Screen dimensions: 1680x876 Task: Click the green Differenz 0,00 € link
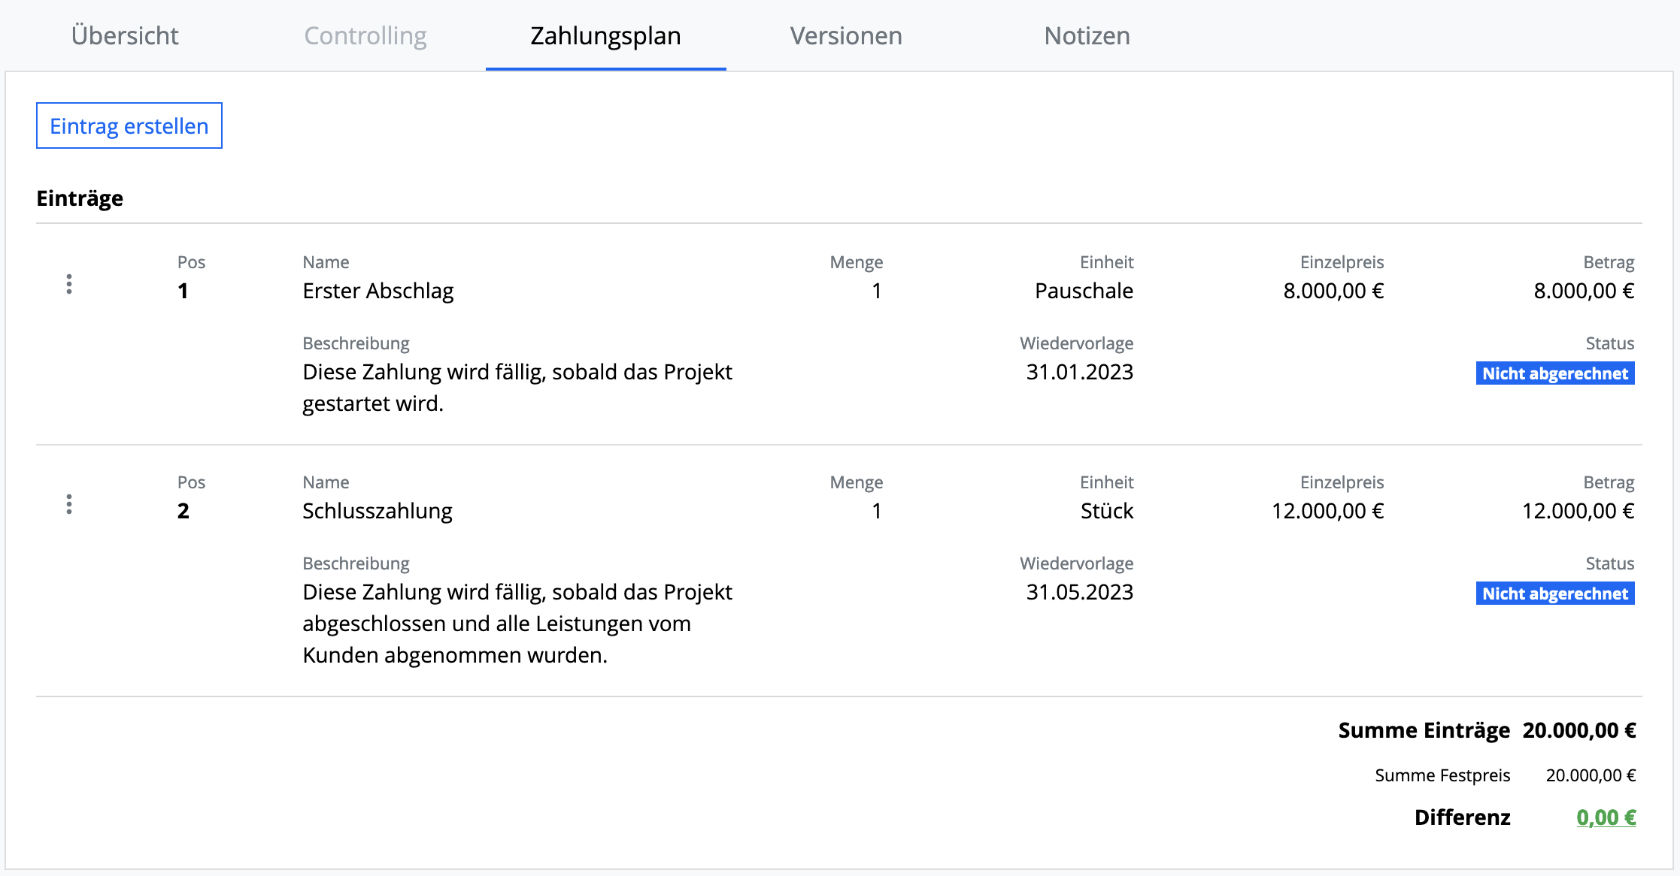pos(1606,818)
